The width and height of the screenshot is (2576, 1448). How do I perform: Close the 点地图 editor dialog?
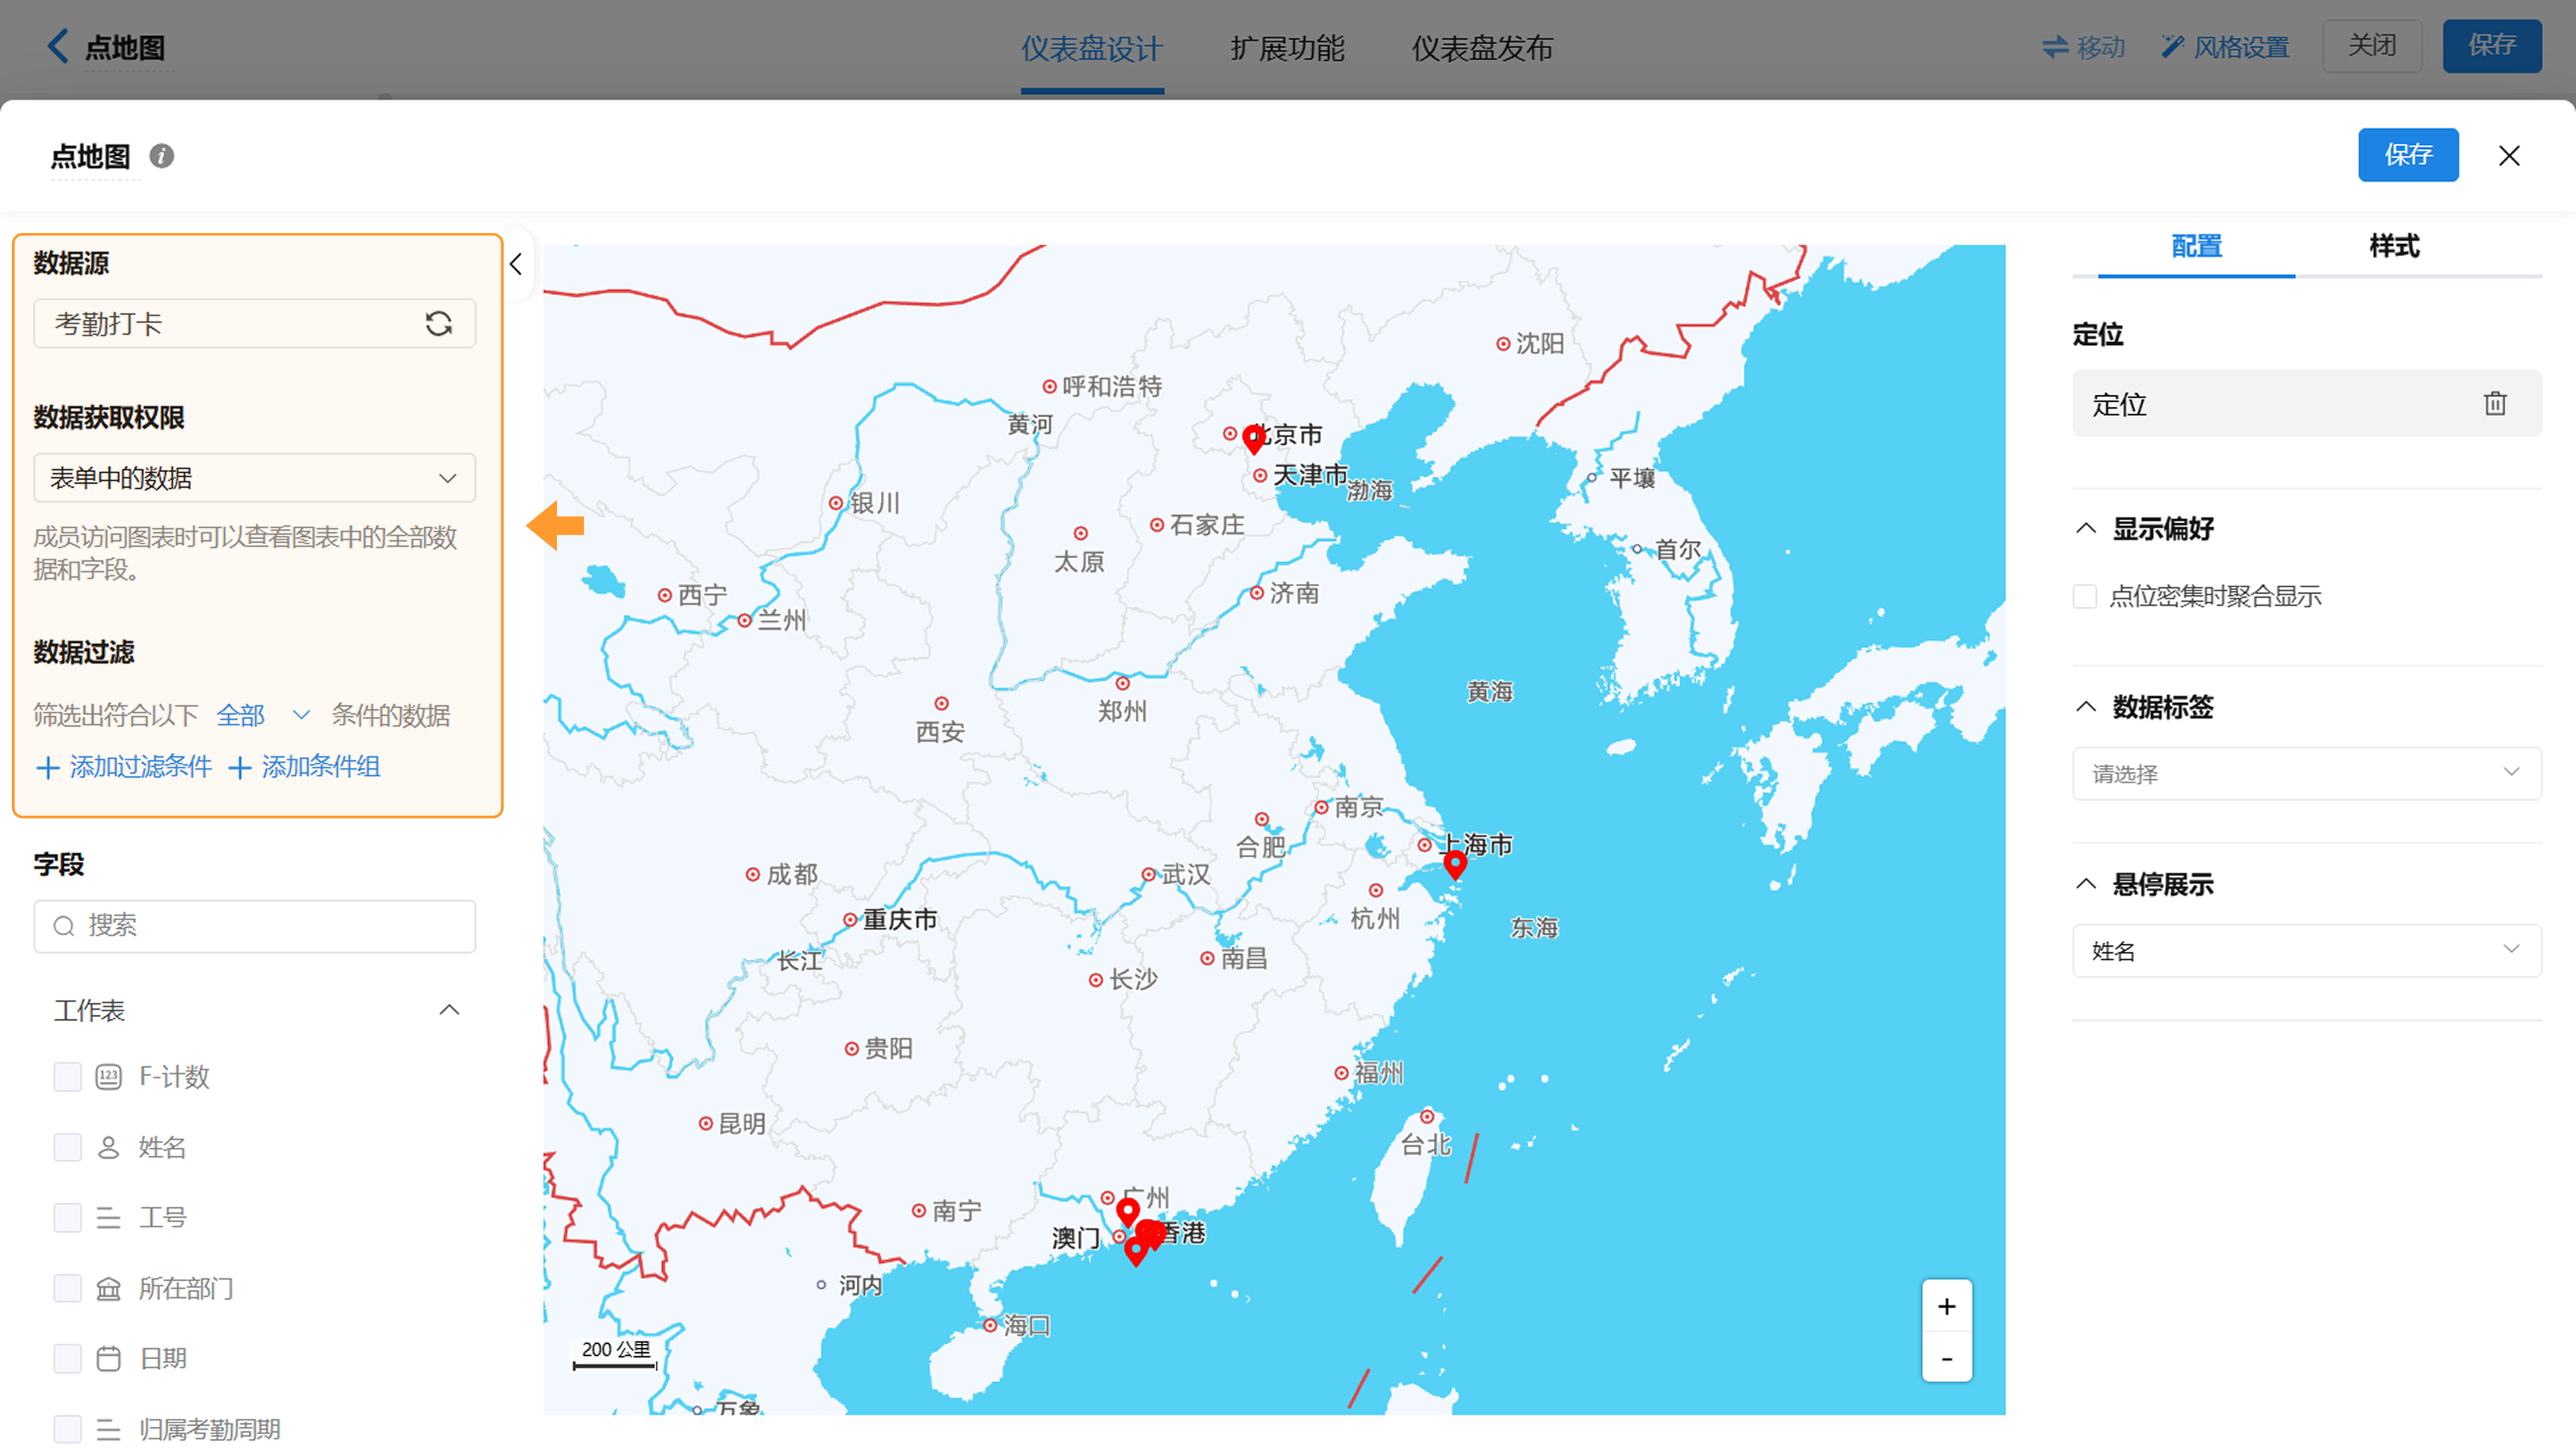[x=2508, y=155]
